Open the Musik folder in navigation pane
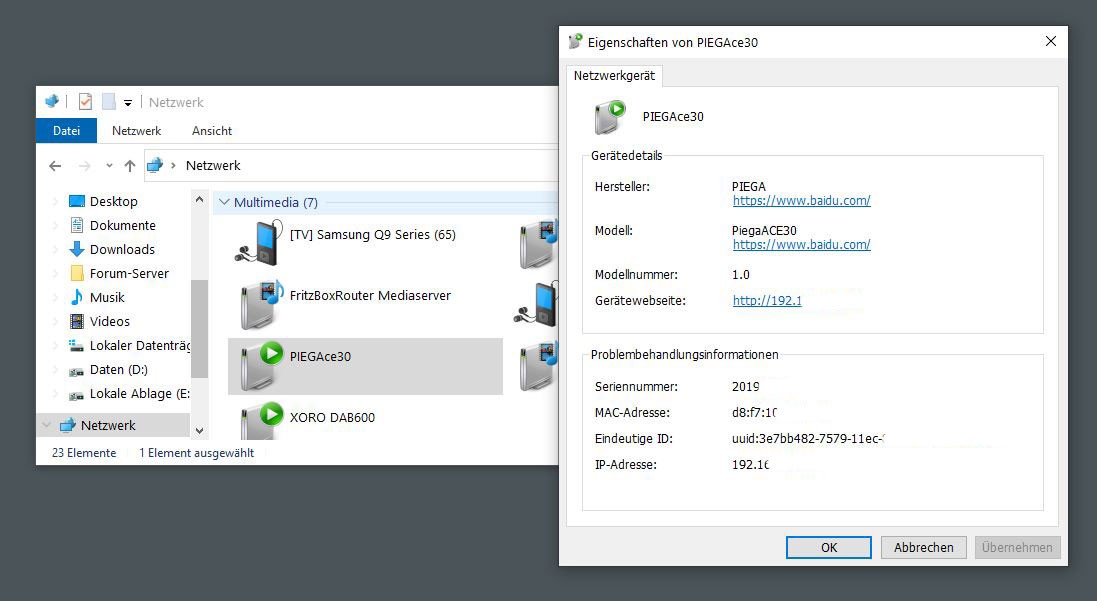This screenshot has height=601, width=1097. 107,297
